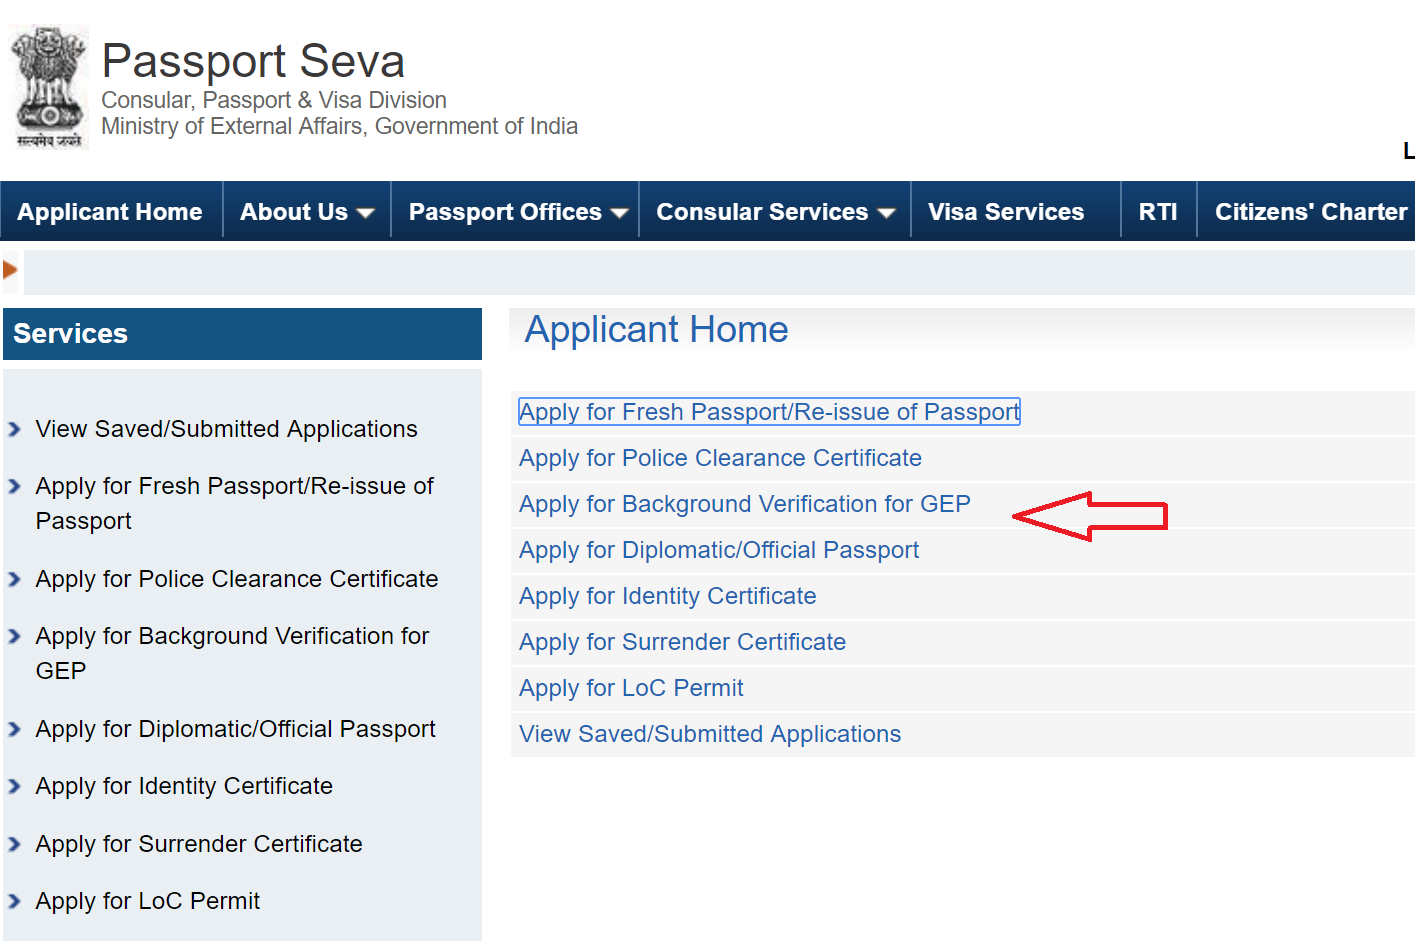This screenshot has height=941, width=1415.
Task: Click the Passport Seva site title
Action: (x=253, y=61)
